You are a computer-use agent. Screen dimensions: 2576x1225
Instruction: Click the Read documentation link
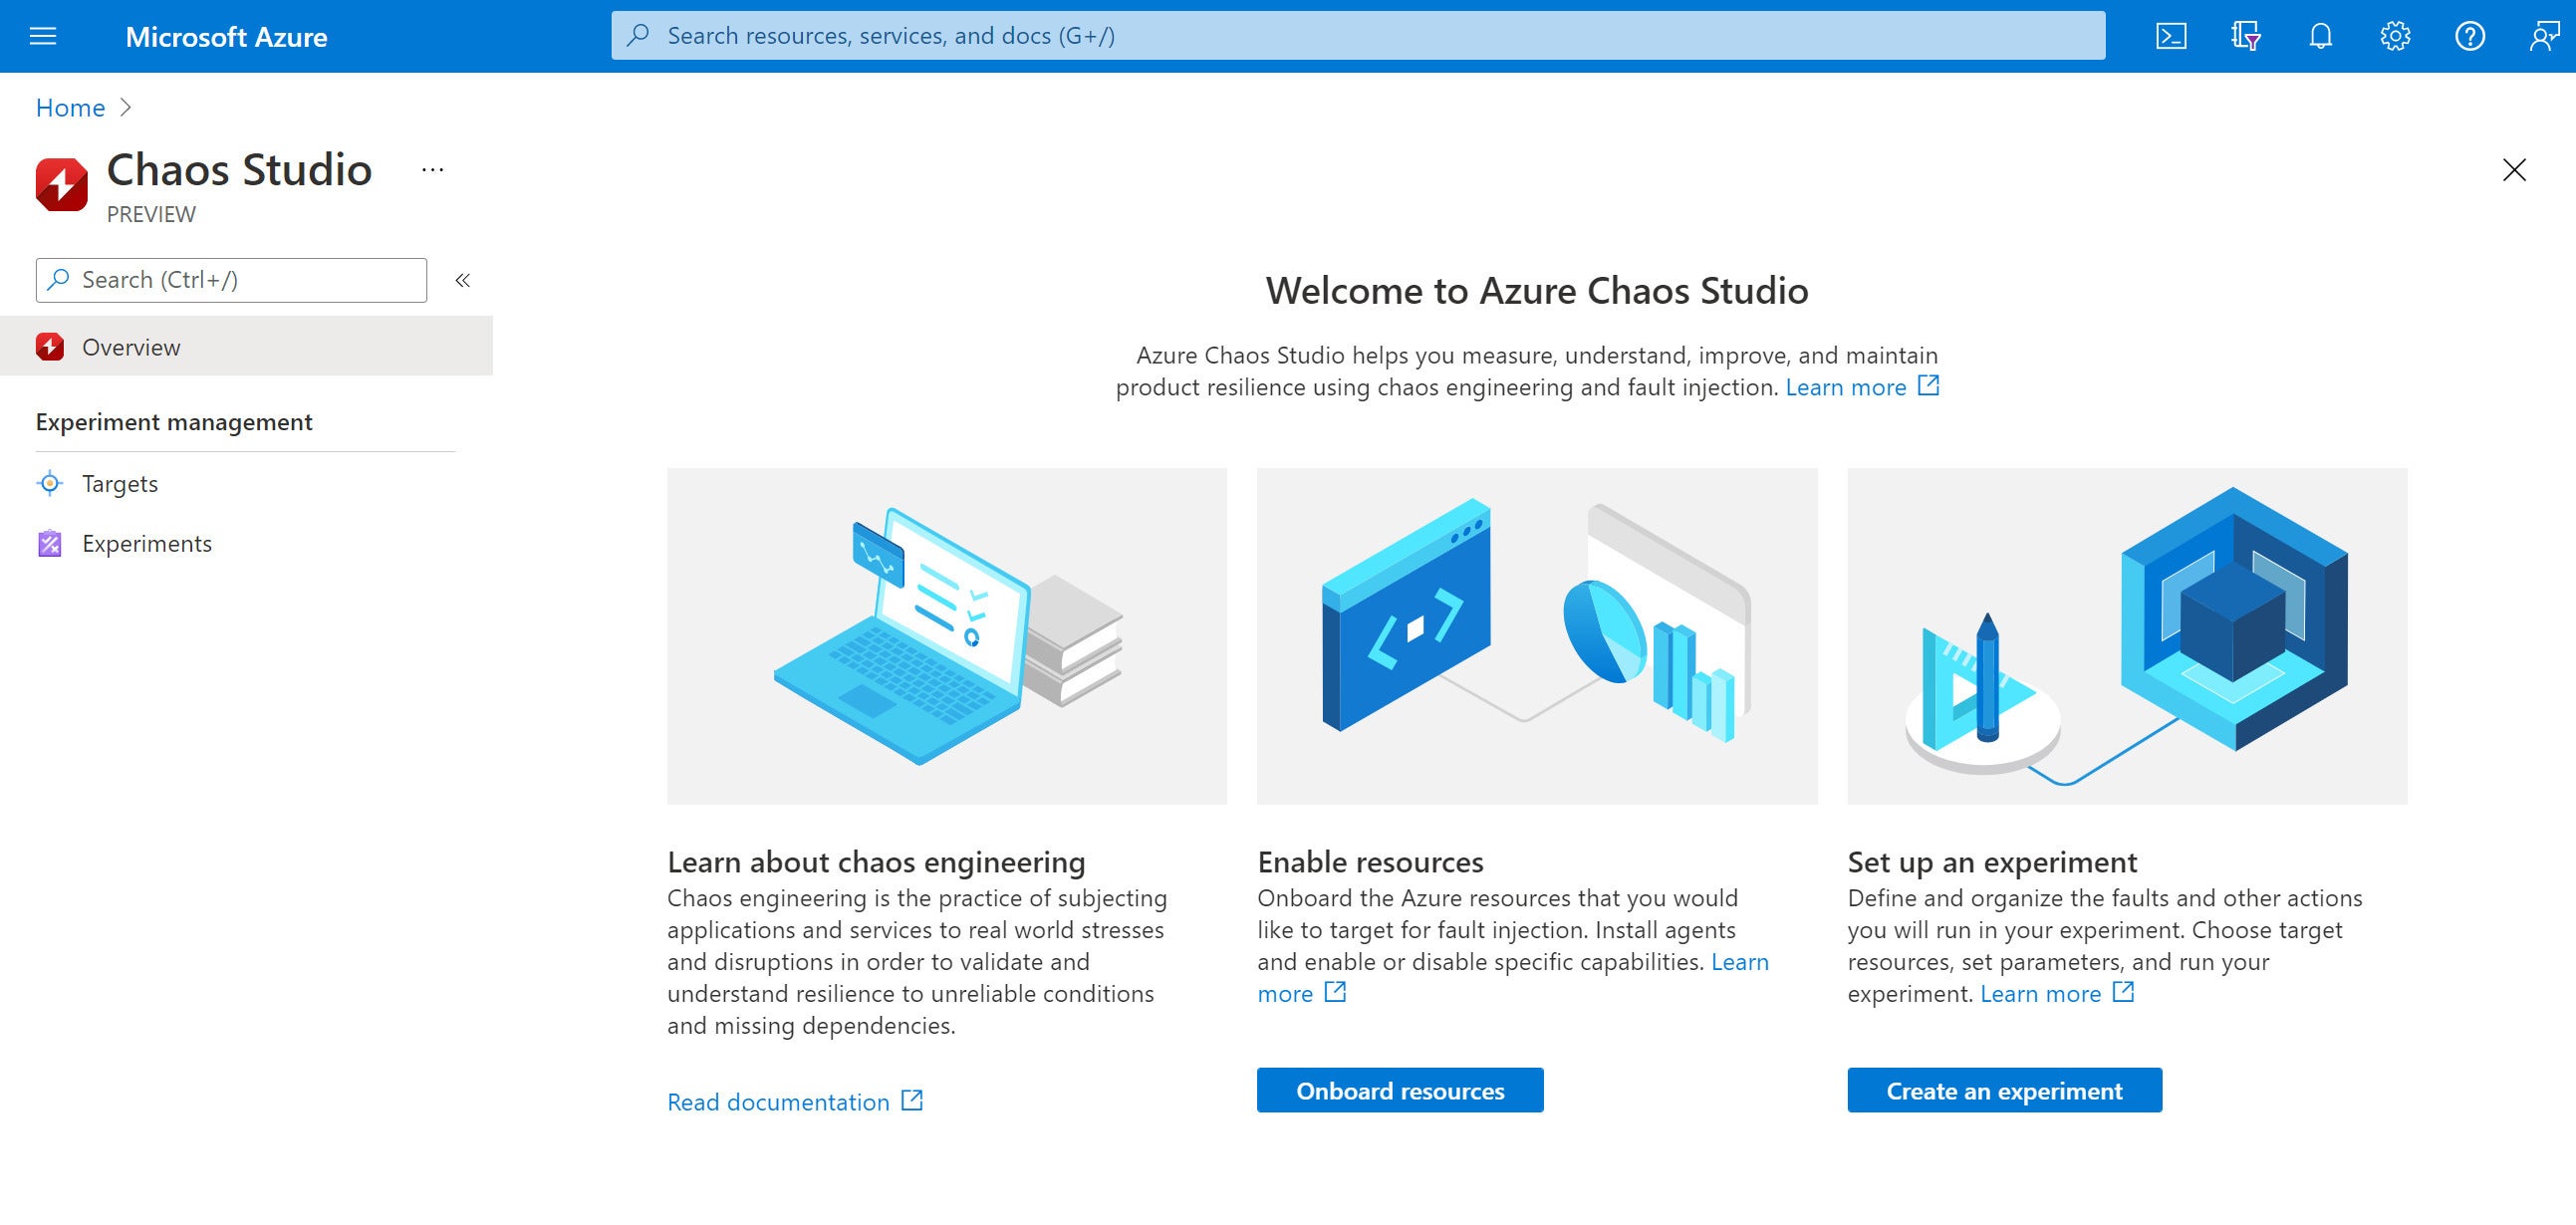778,1101
